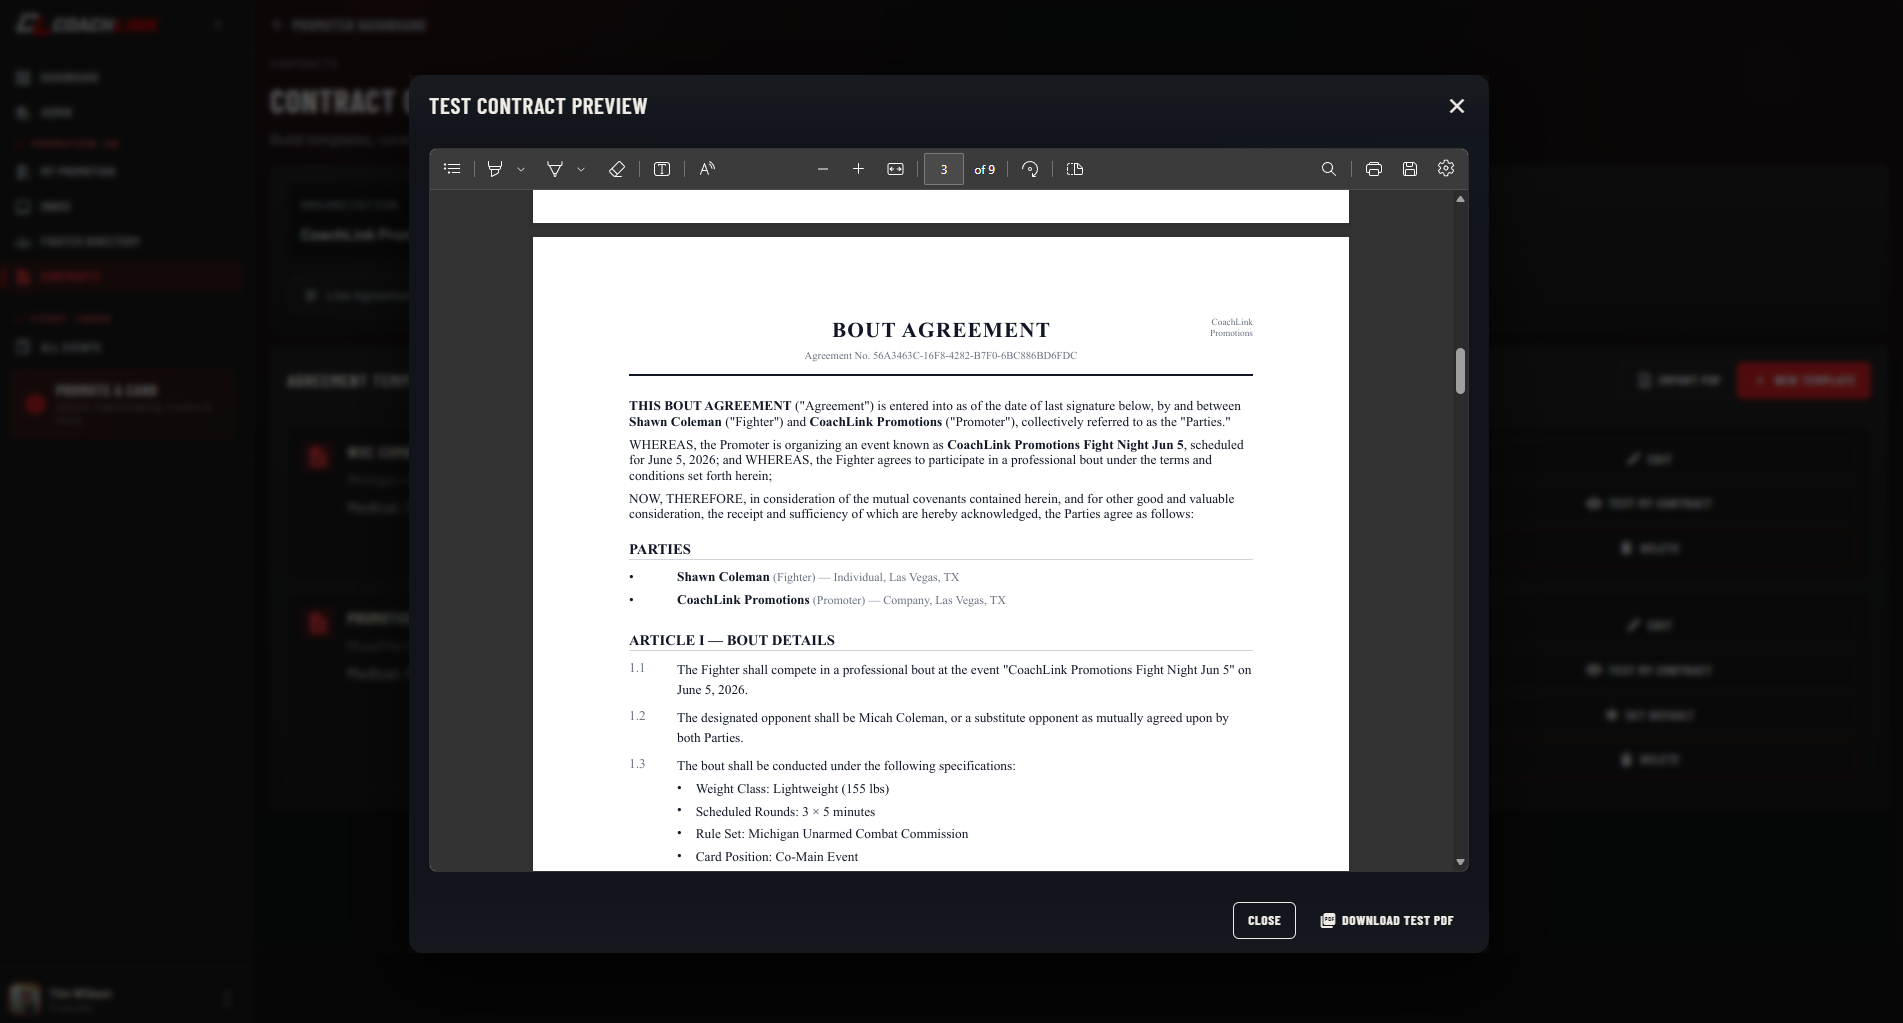Open the PDF table of contents panel

click(452, 169)
